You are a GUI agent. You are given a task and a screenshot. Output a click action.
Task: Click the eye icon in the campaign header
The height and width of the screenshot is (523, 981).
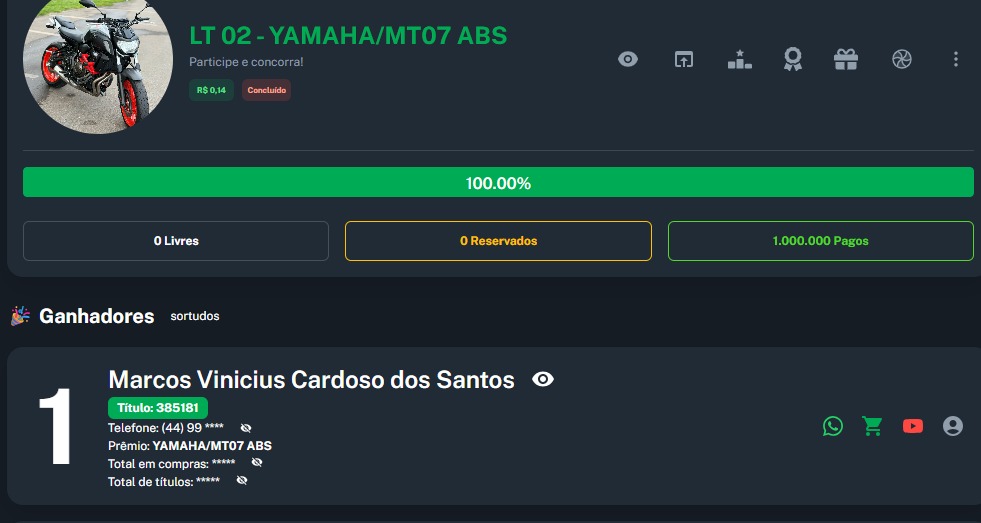point(628,59)
